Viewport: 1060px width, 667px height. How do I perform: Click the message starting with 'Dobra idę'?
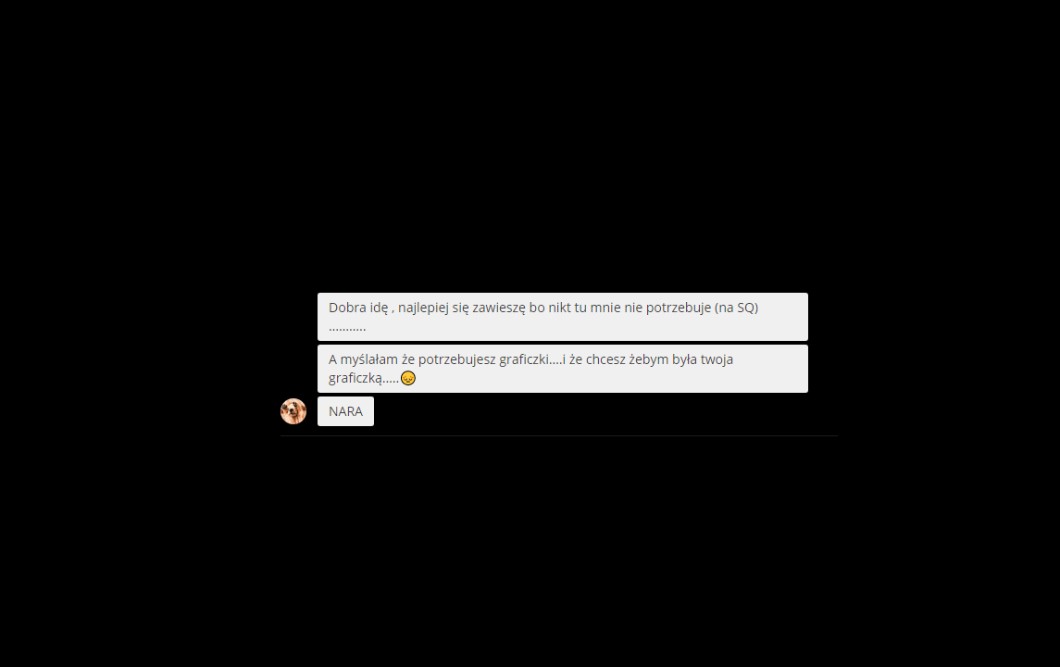pyautogui.click(x=562, y=316)
